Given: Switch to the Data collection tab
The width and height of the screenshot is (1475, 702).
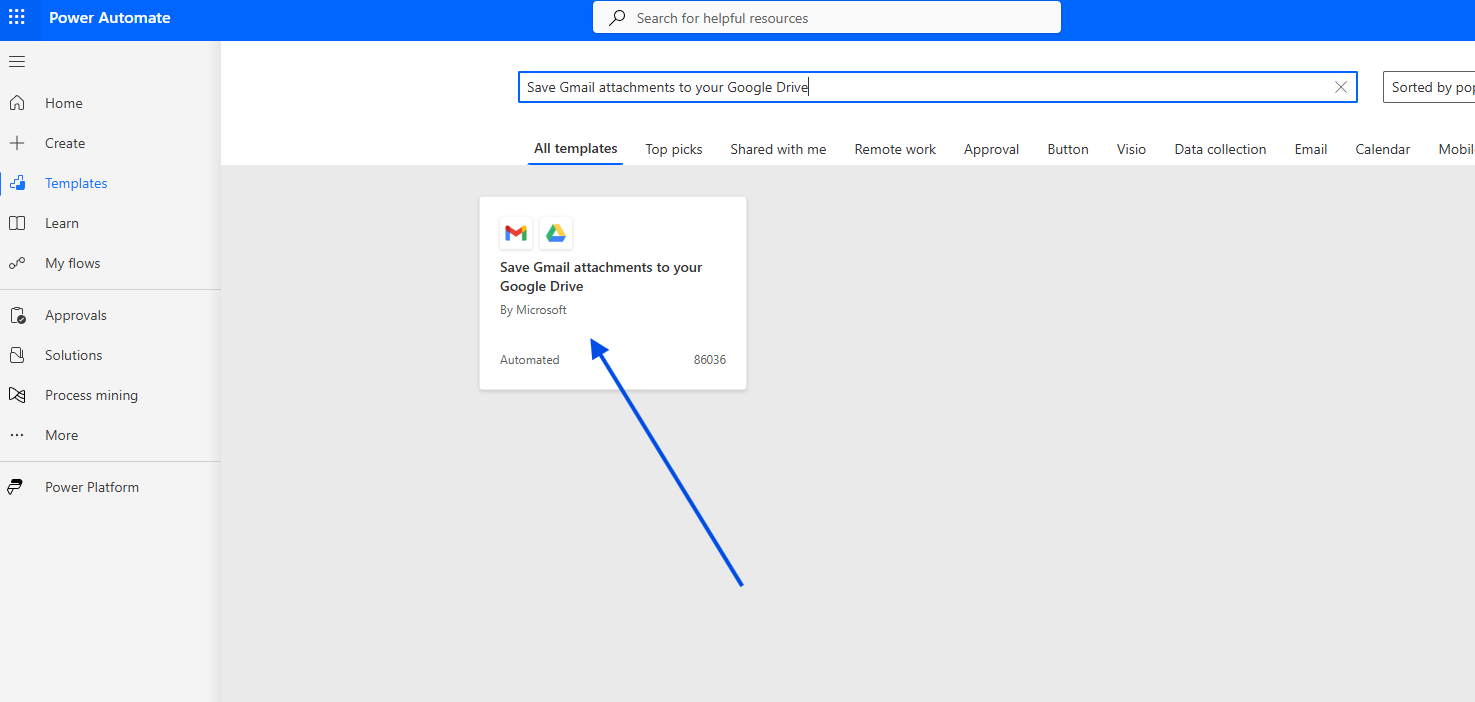Looking at the screenshot, I should point(1220,149).
